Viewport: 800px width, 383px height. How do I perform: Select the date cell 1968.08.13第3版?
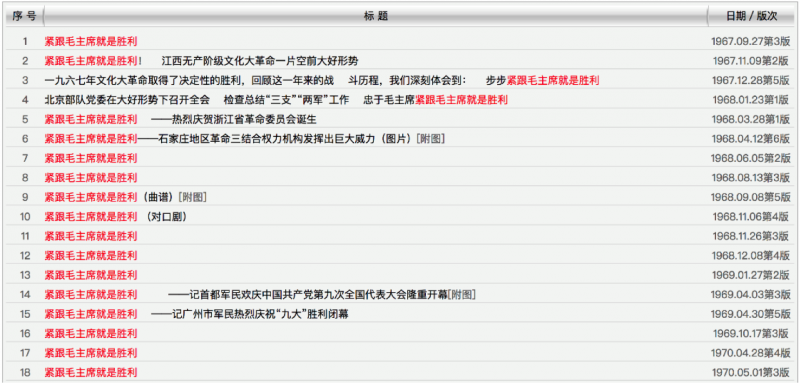(751, 177)
